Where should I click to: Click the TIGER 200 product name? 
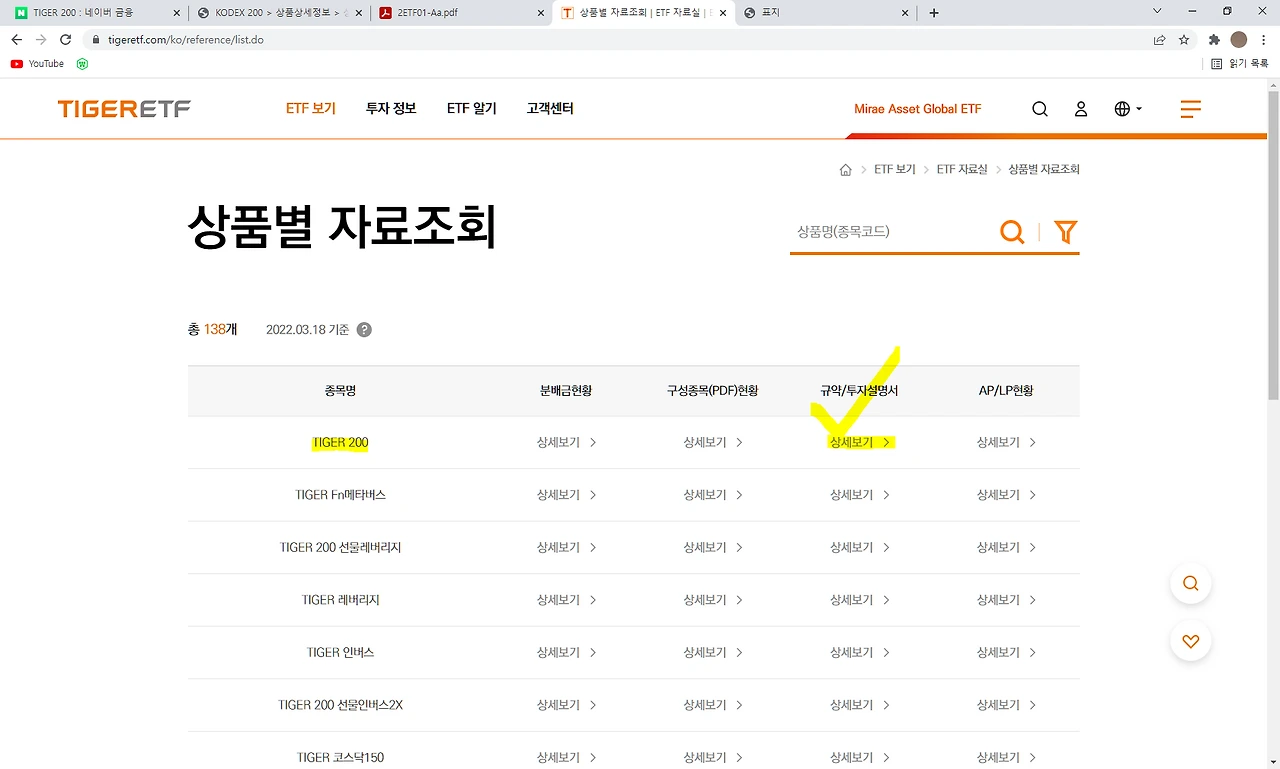340,442
